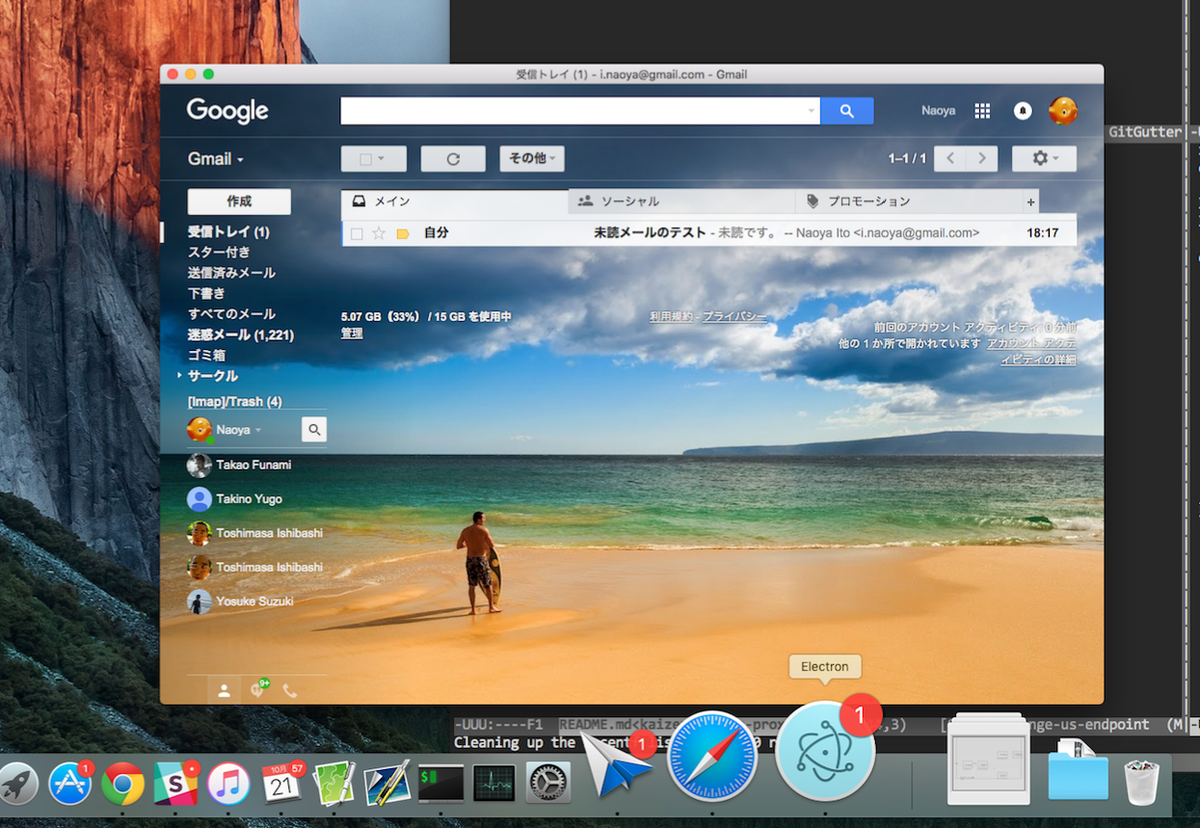Open Electron app in Dock
The height and width of the screenshot is (828, 1200).
[825, 752]
